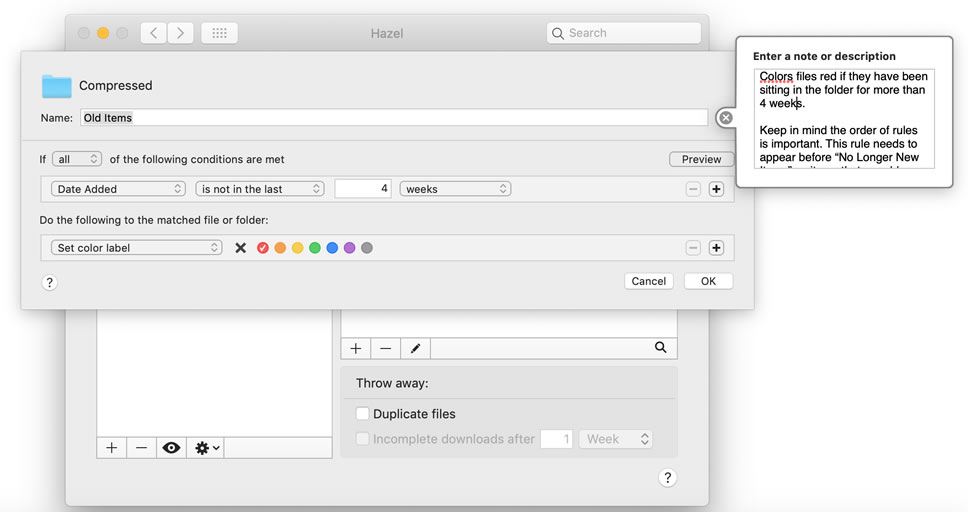This screenshot has height=512, width=968.
Task: Go forward with the right chevron
Action: click(x=180, y=33)
